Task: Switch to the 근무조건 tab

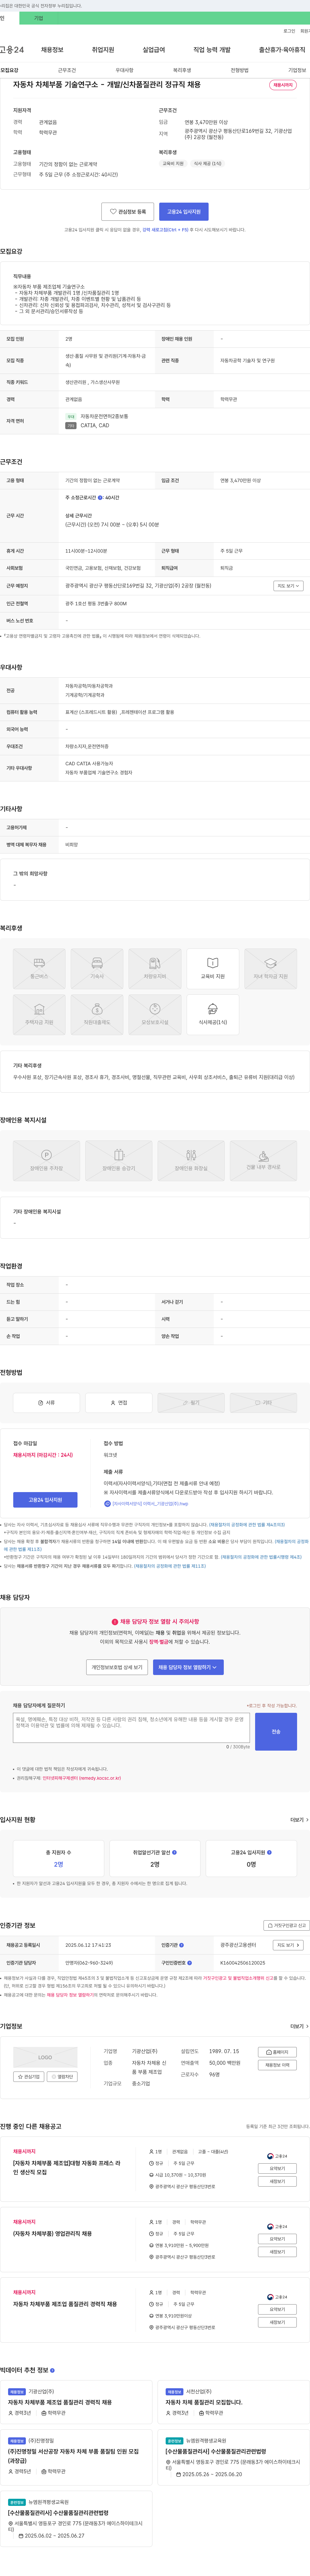Action: click(x=67, y=70)
